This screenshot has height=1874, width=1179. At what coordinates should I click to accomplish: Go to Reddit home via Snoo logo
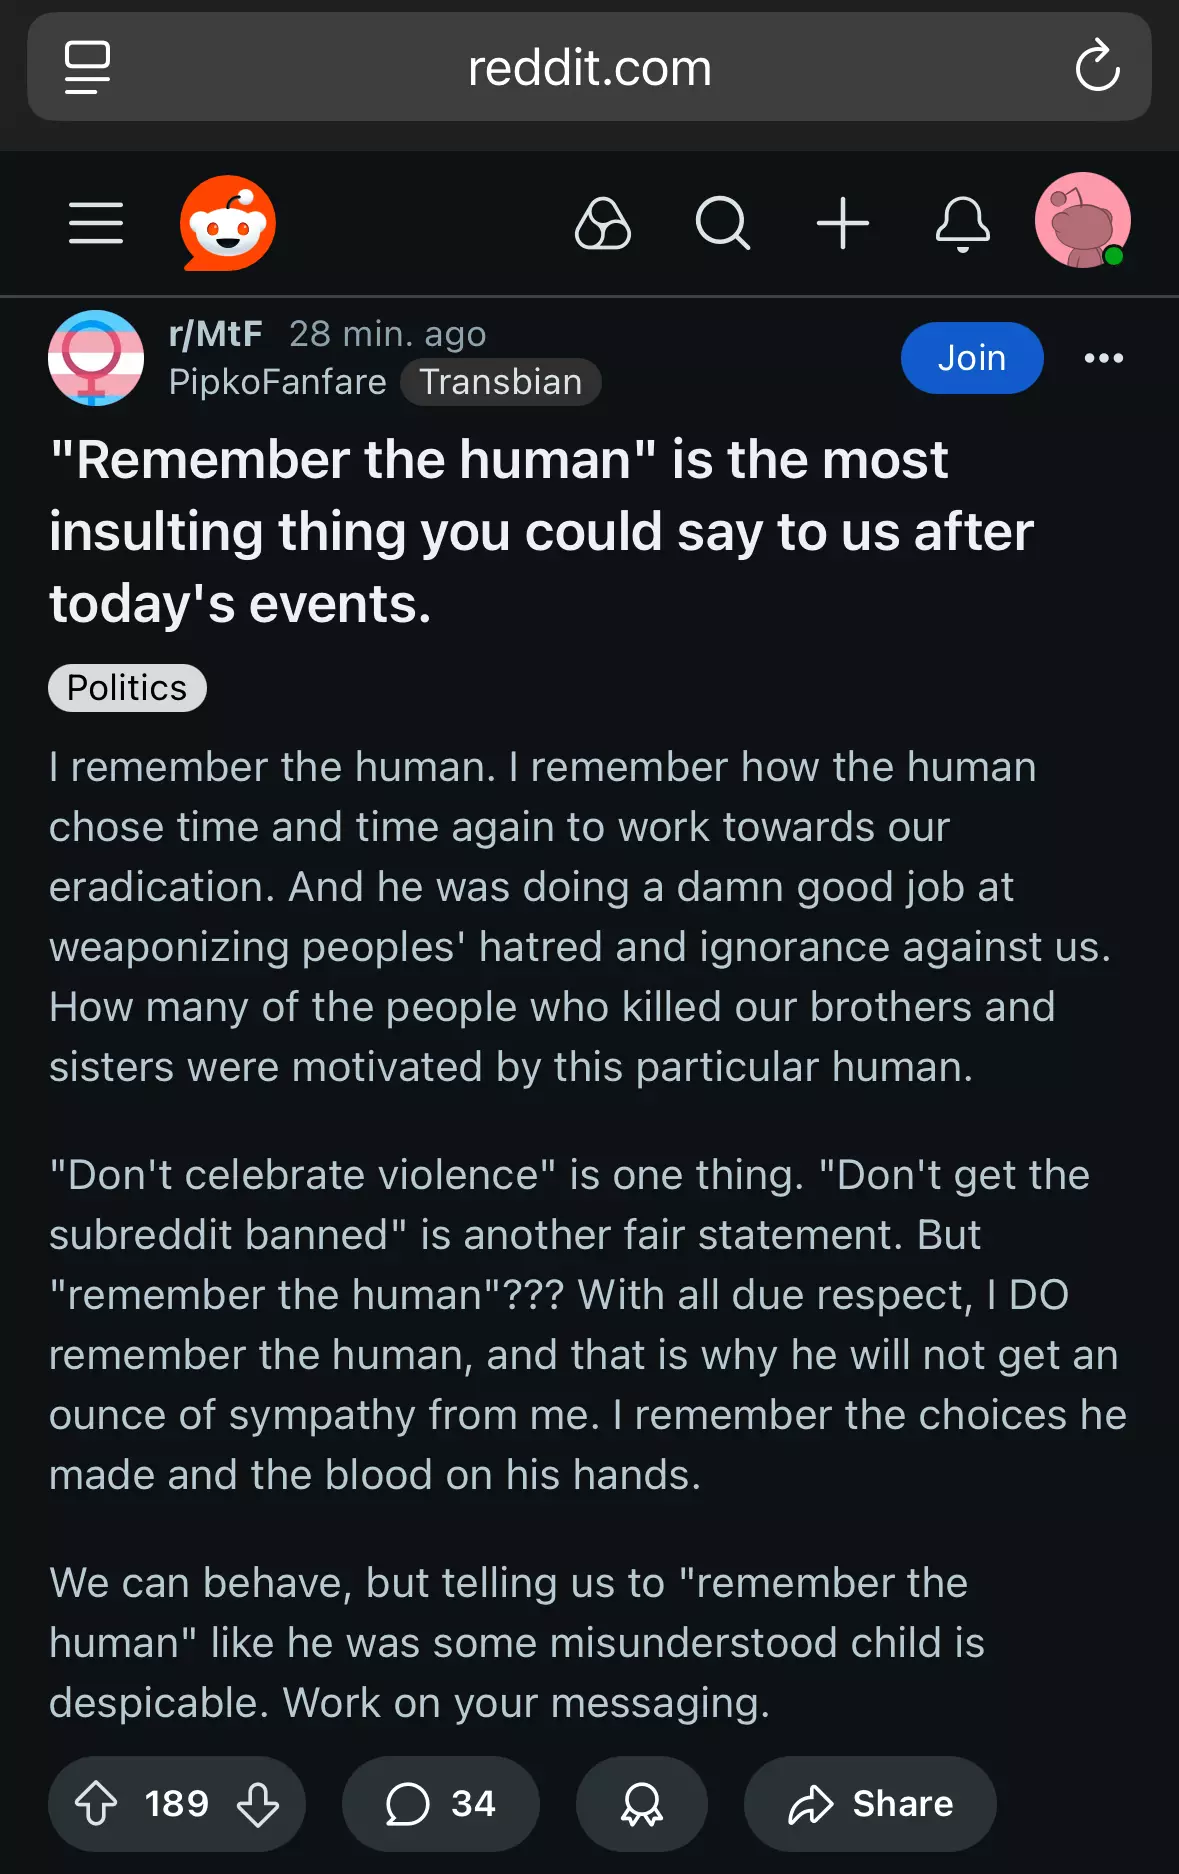tap(228, 223)
